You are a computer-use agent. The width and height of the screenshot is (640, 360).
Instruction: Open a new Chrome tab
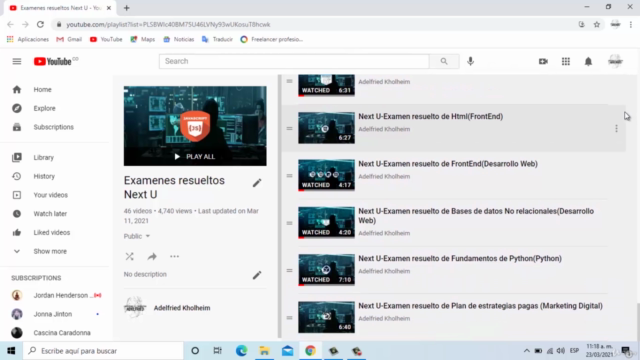[x=127, y=8]
